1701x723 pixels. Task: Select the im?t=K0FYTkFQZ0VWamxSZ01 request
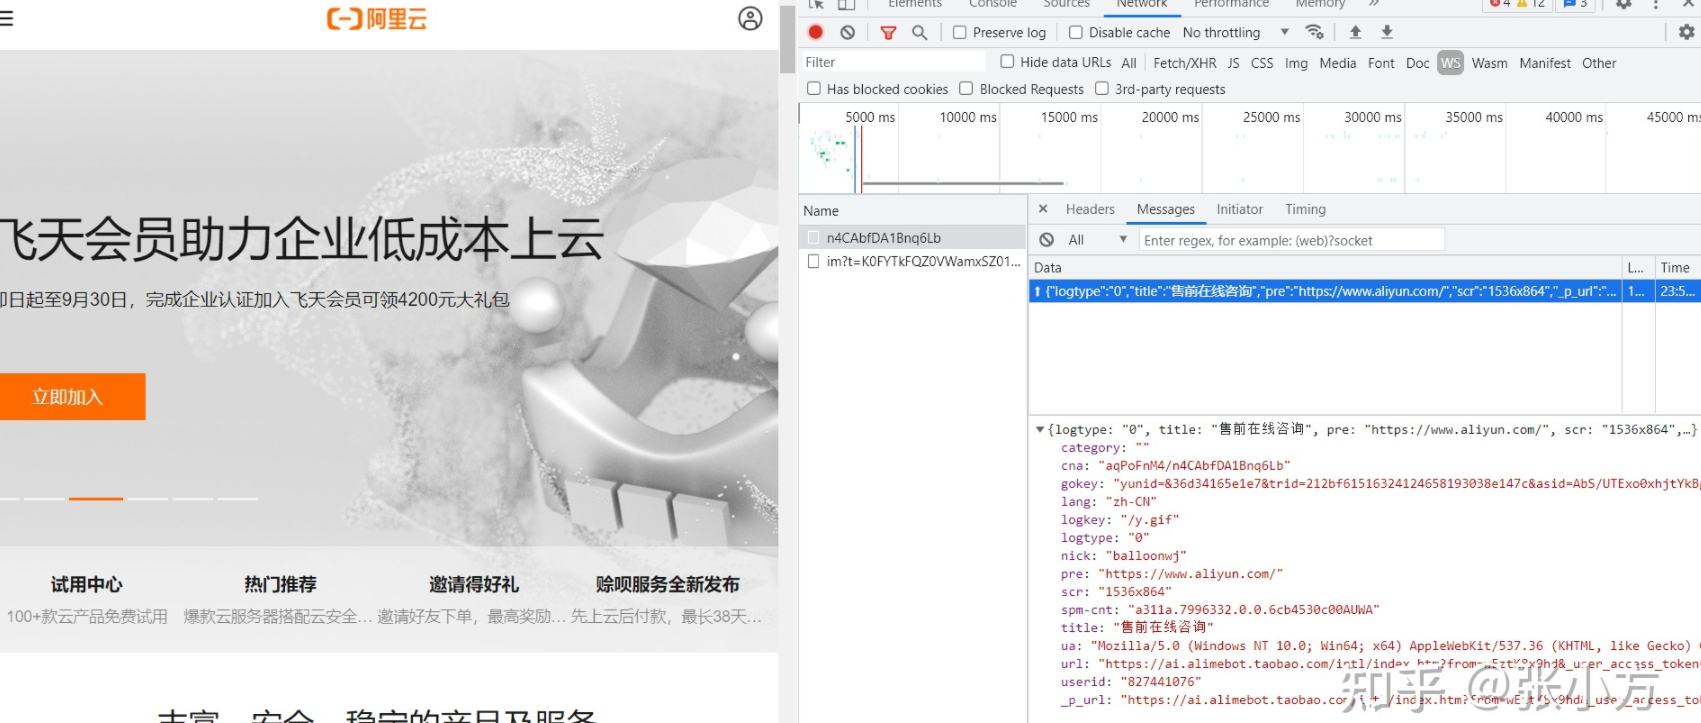[913, 261]
